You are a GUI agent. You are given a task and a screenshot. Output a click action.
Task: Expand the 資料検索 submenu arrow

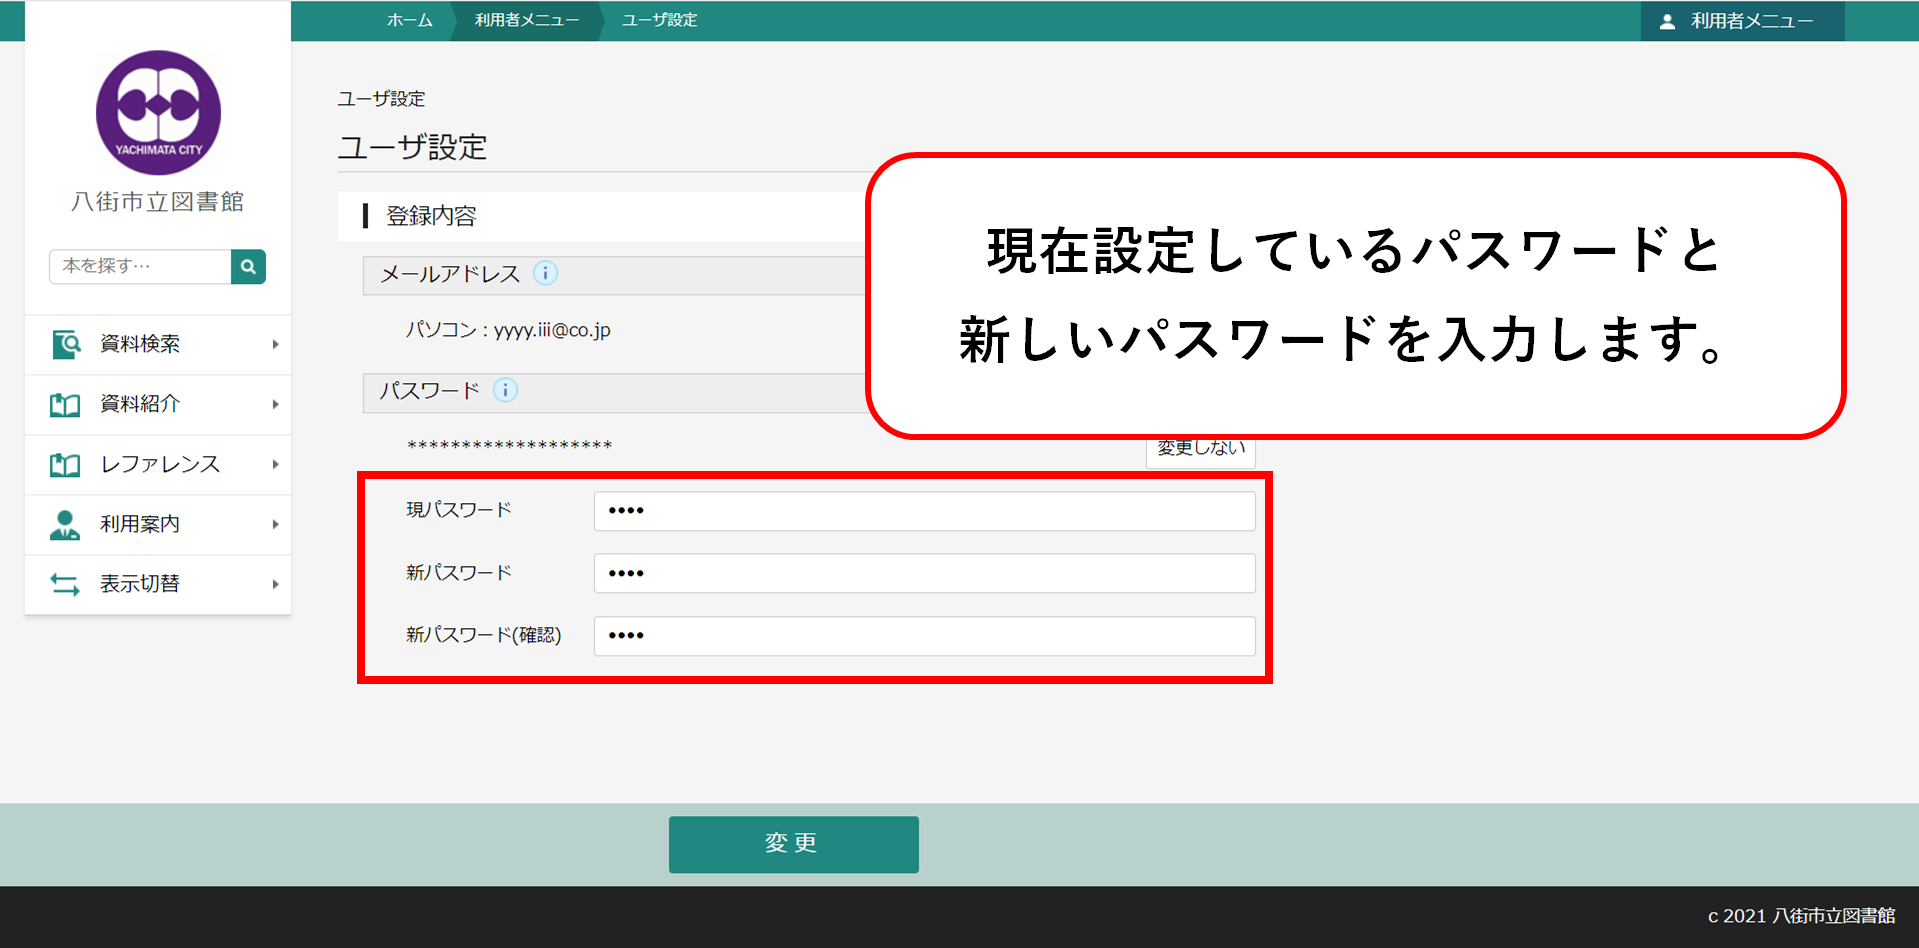(x=275, y=344)
